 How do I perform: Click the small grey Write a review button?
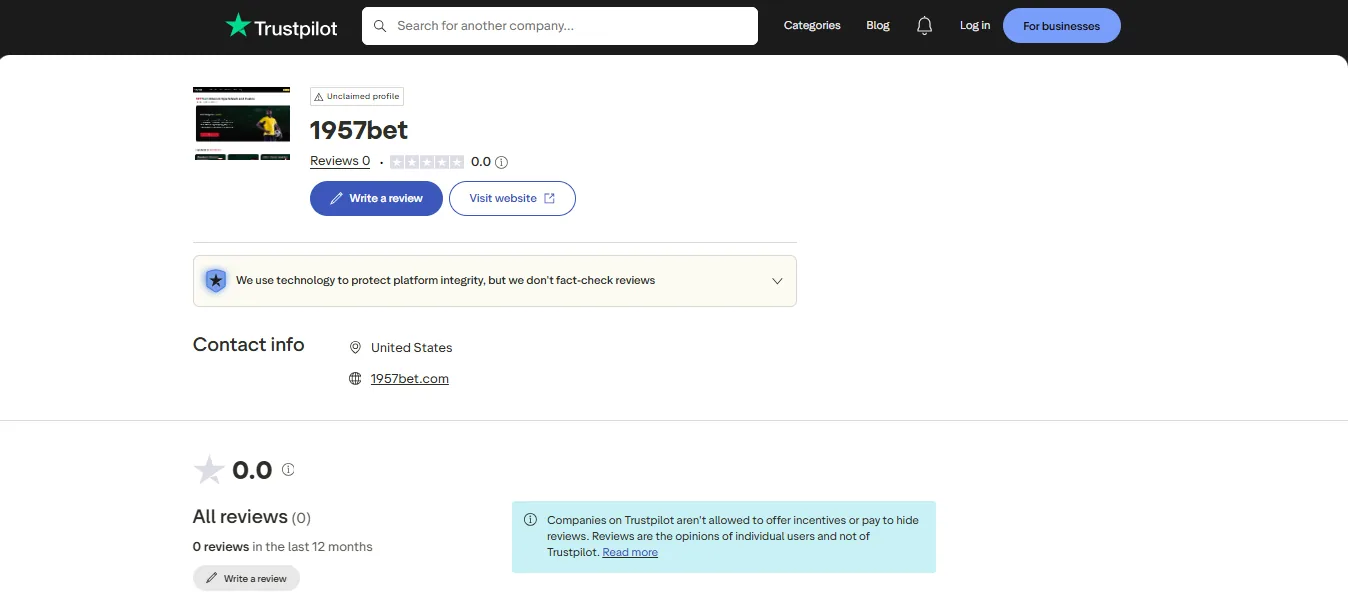246,578
